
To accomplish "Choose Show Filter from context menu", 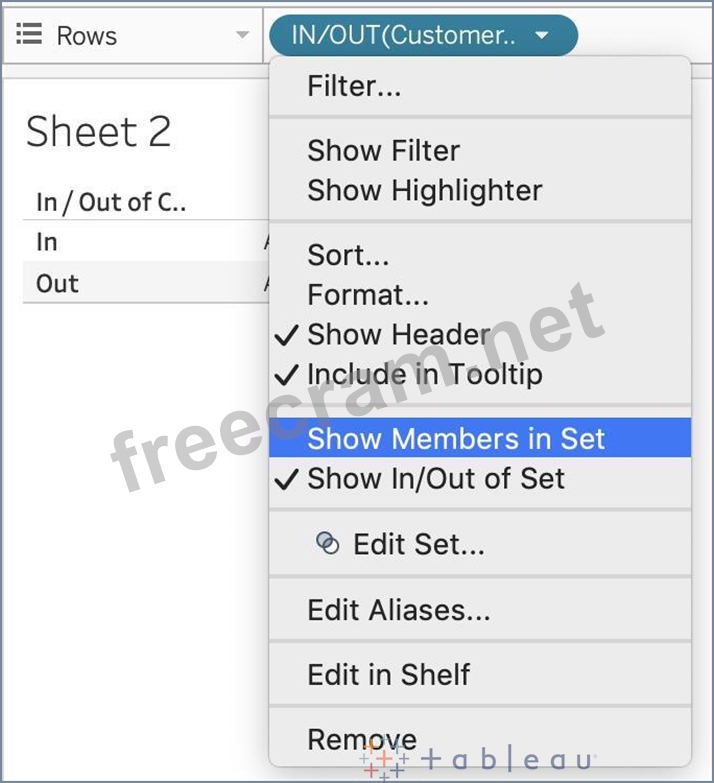I will pyautogui.click(x=383, y=151).
